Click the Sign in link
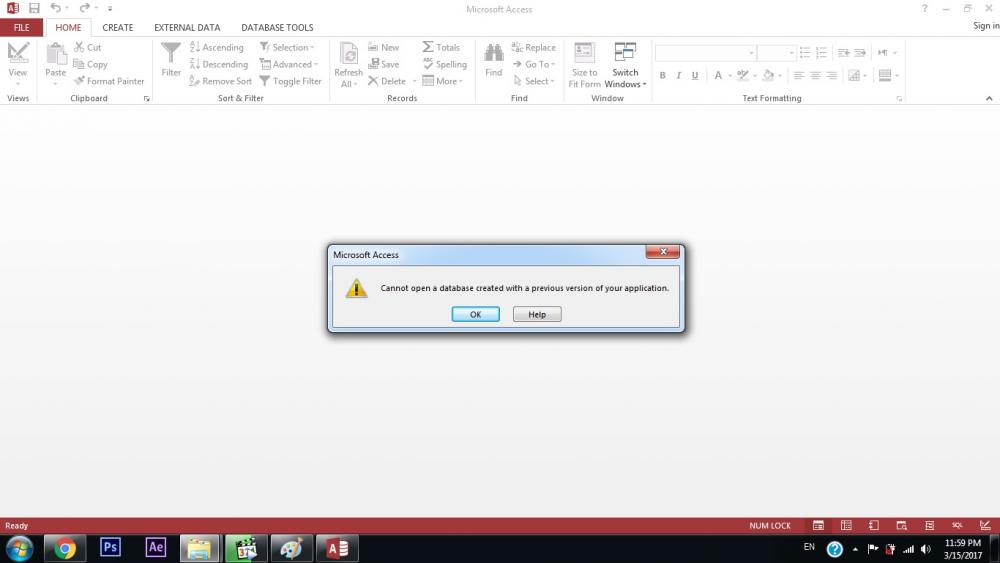 tap(986, 26)
